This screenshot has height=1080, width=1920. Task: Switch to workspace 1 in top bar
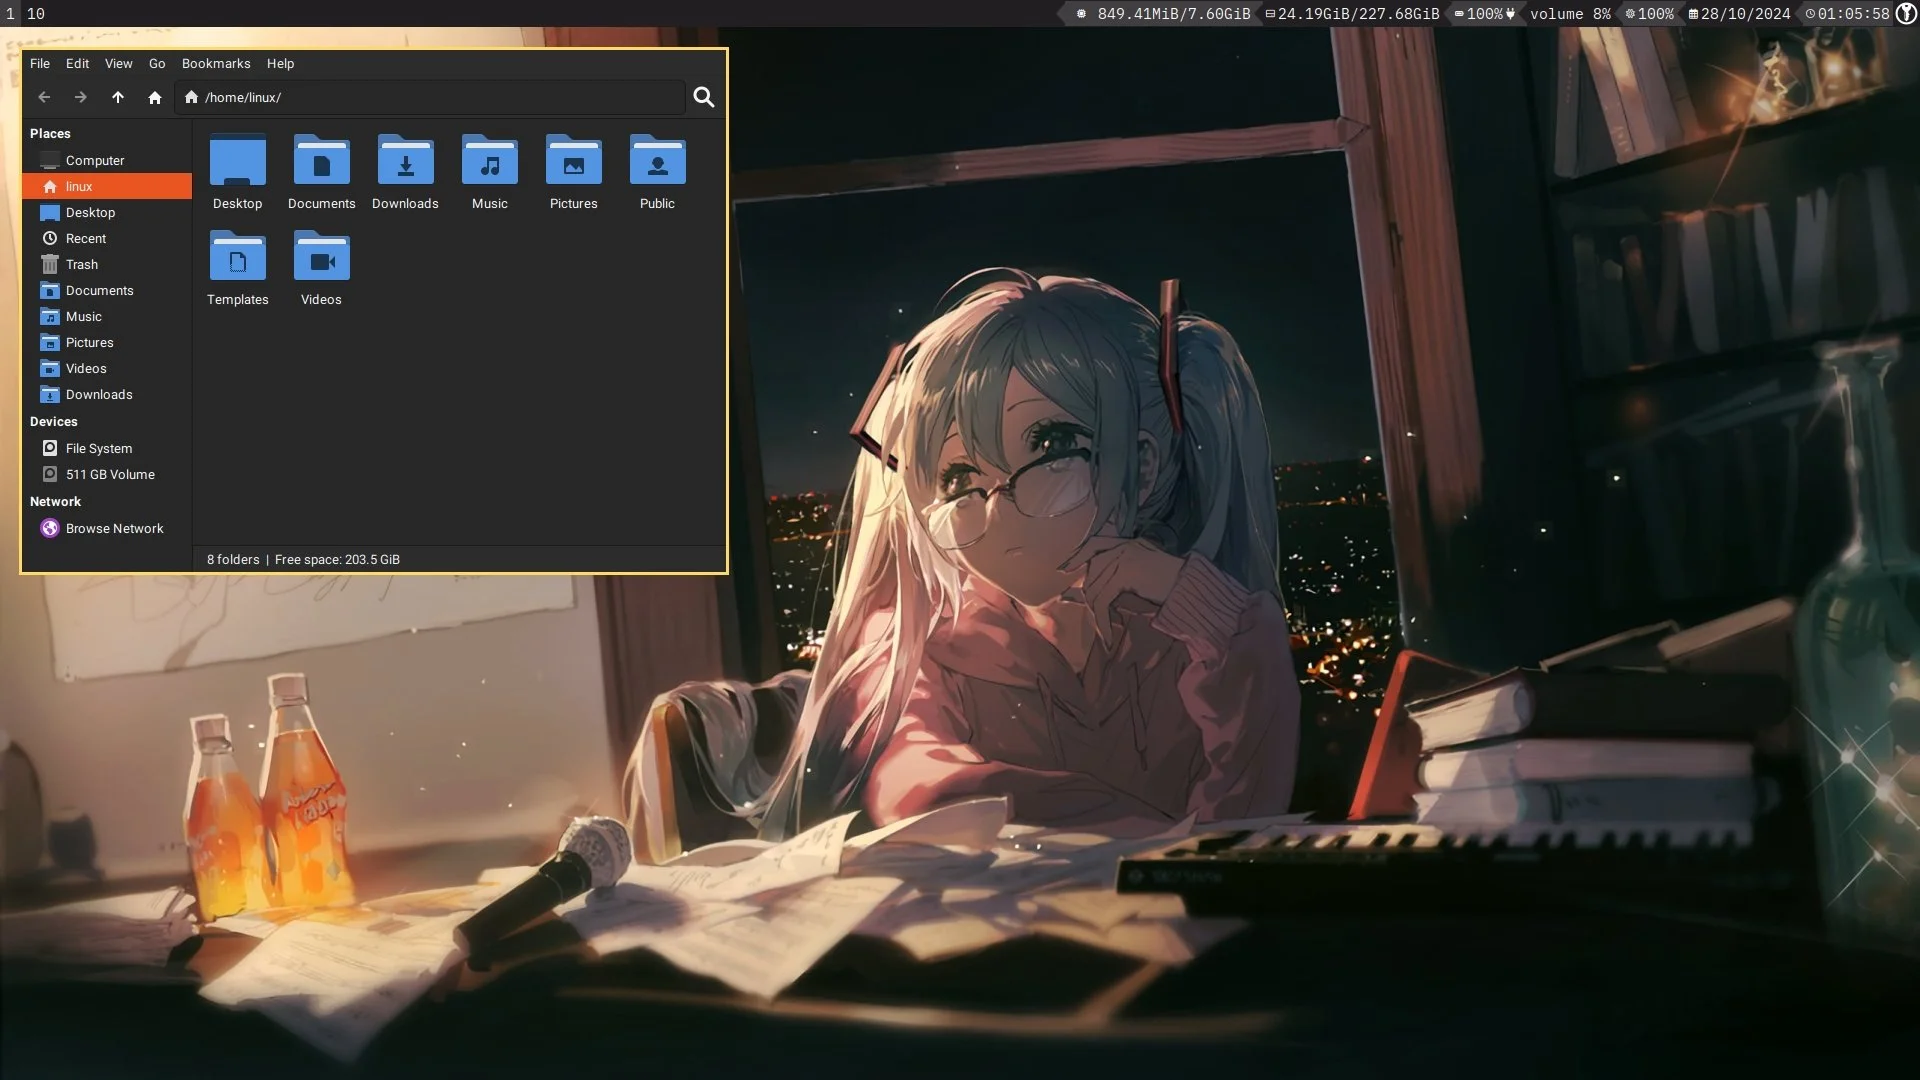[x=10, y=13]
